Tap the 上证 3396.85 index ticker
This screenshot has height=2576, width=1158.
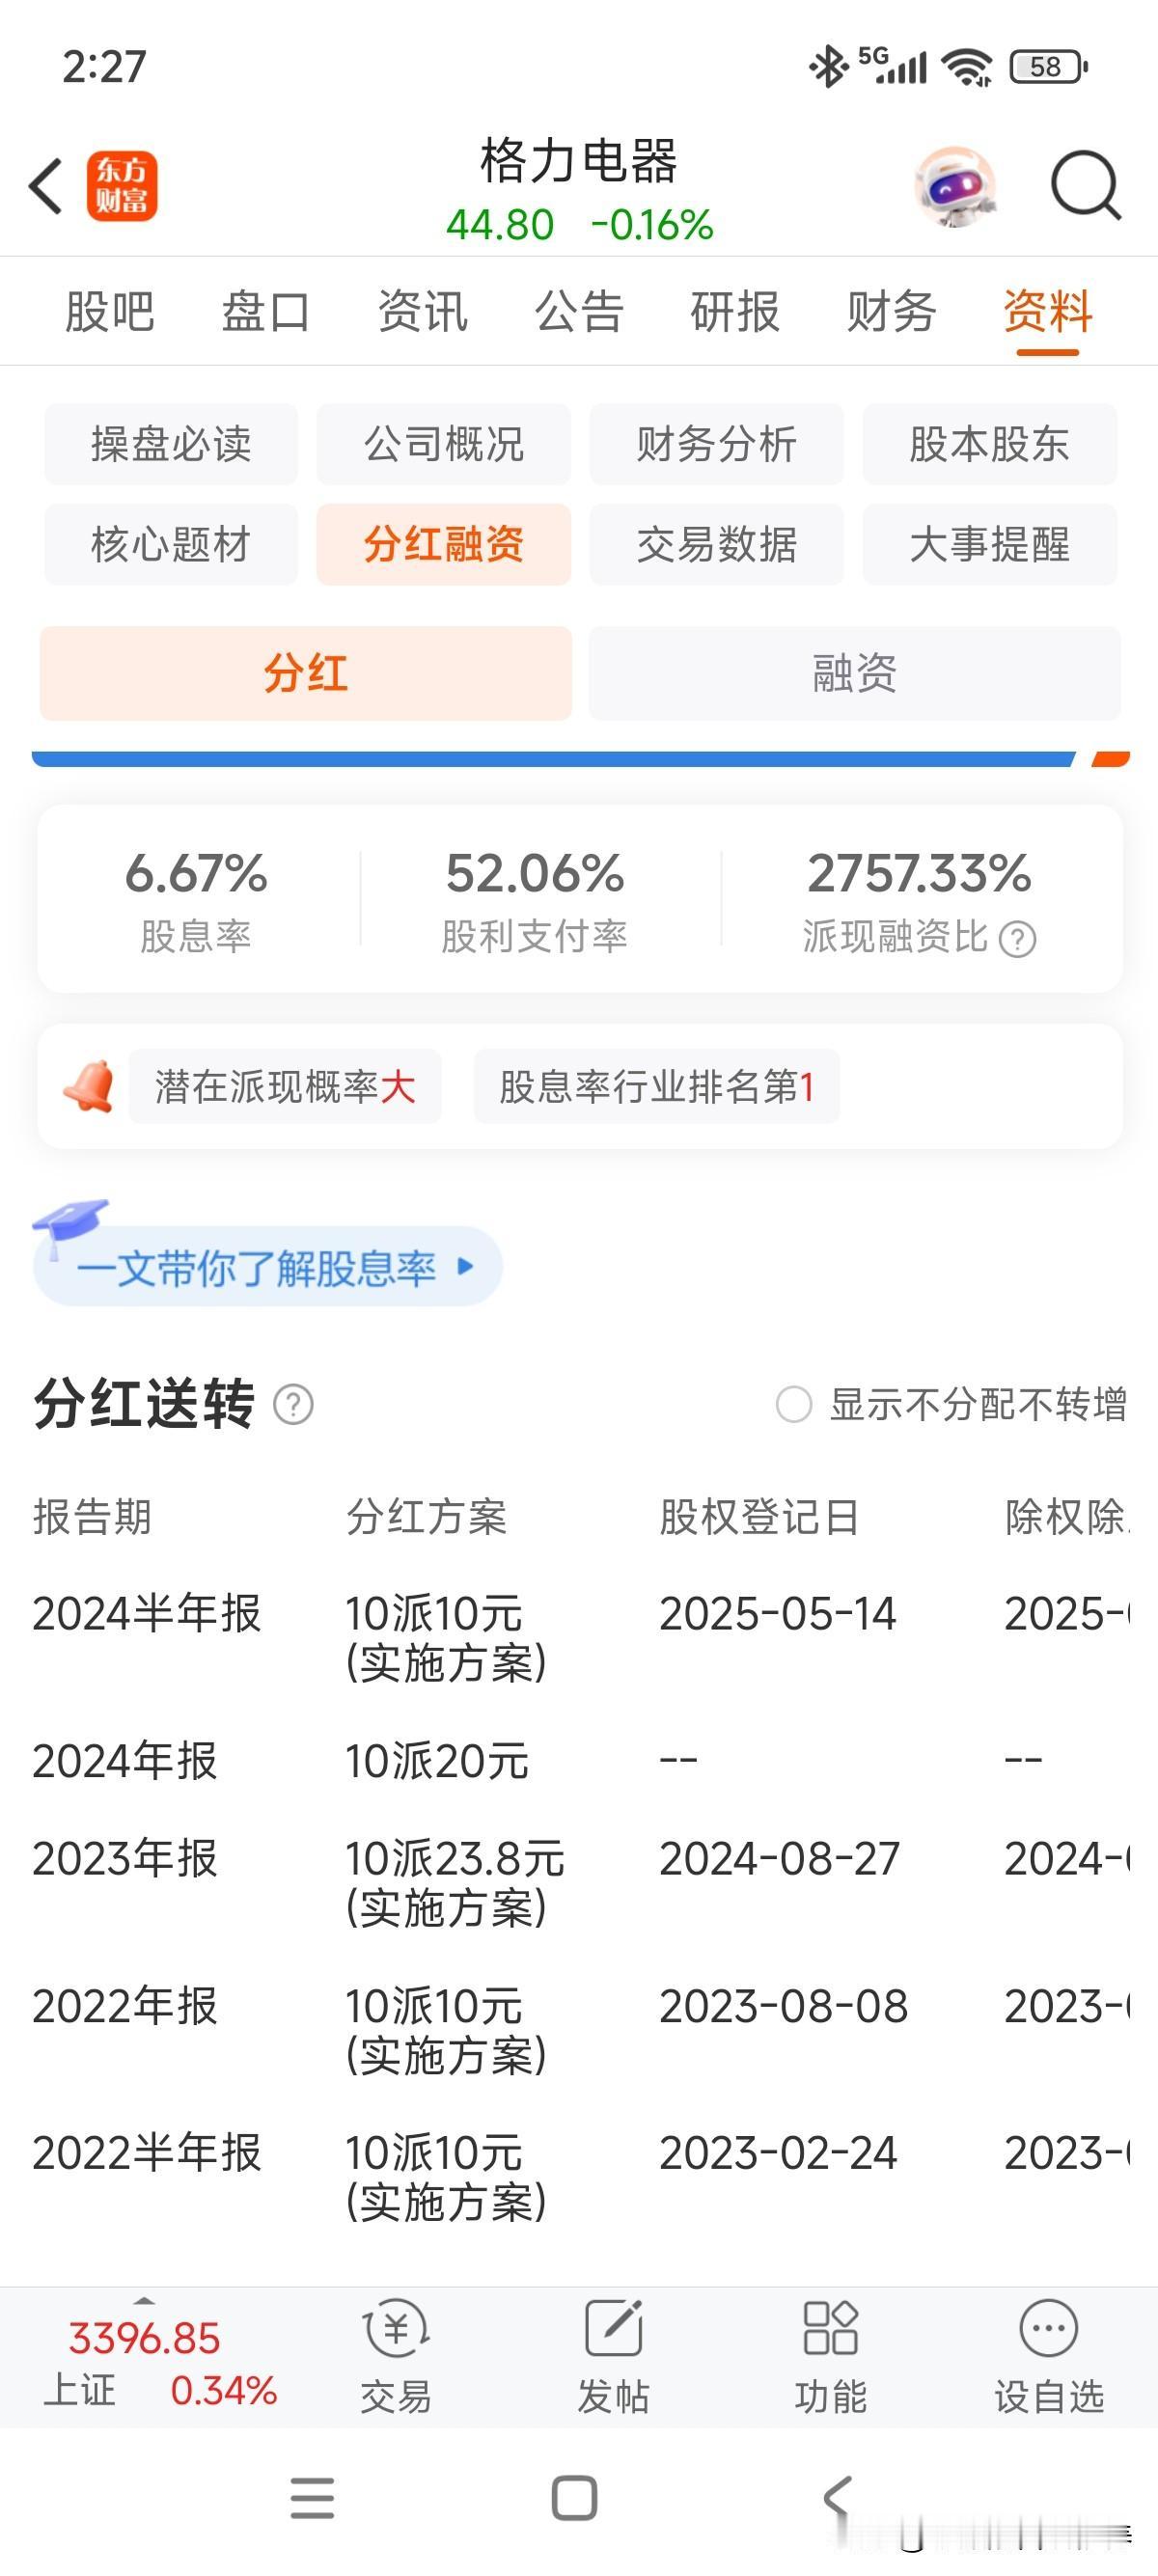tap(160, 2364)
